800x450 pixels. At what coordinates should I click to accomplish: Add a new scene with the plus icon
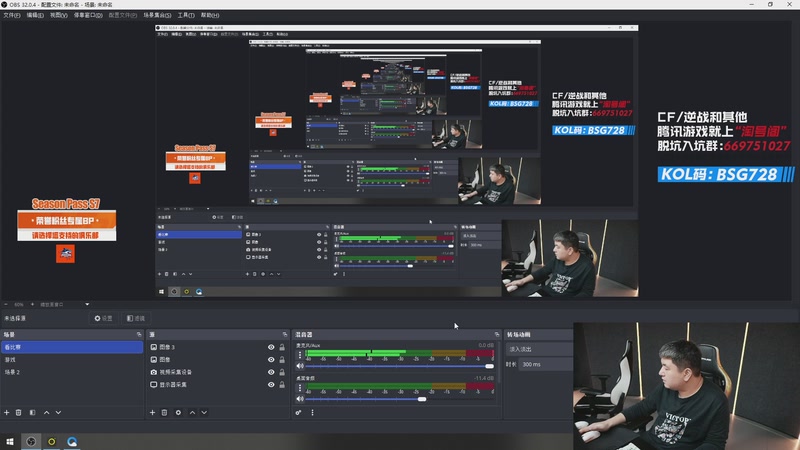tap(7, 412)
